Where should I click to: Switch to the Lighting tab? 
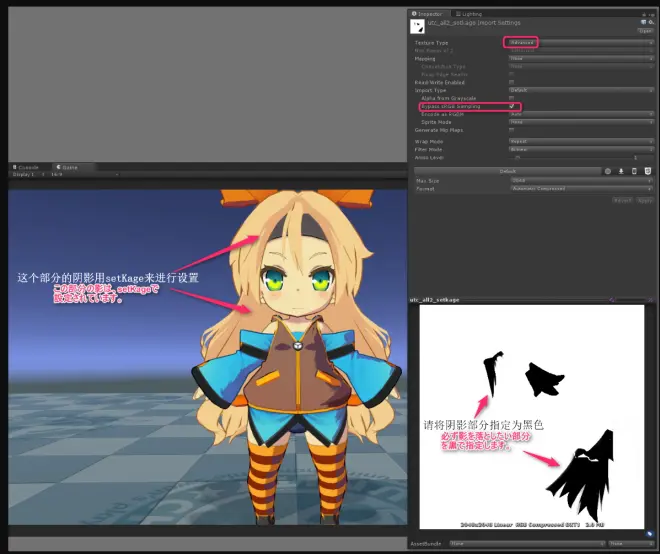(x=468, y=14)
